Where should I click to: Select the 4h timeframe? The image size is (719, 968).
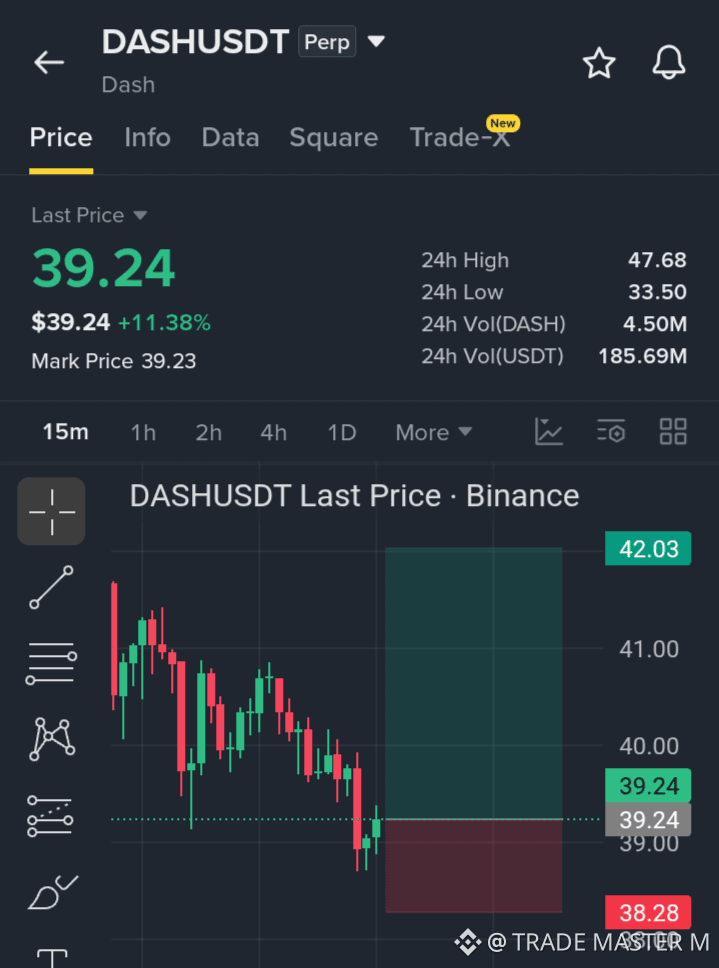tap(273, 432)
